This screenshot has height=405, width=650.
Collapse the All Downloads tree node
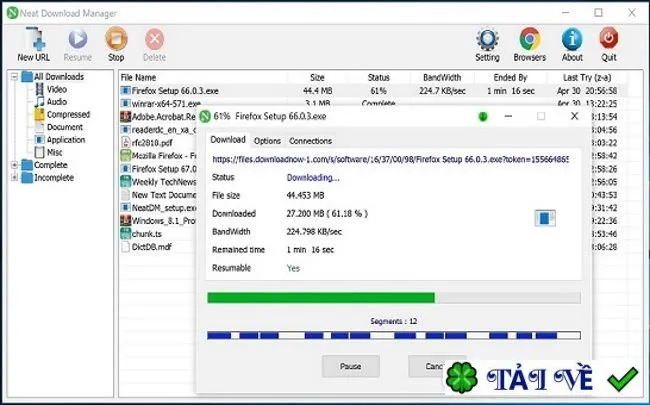click(x=15, y=77)
